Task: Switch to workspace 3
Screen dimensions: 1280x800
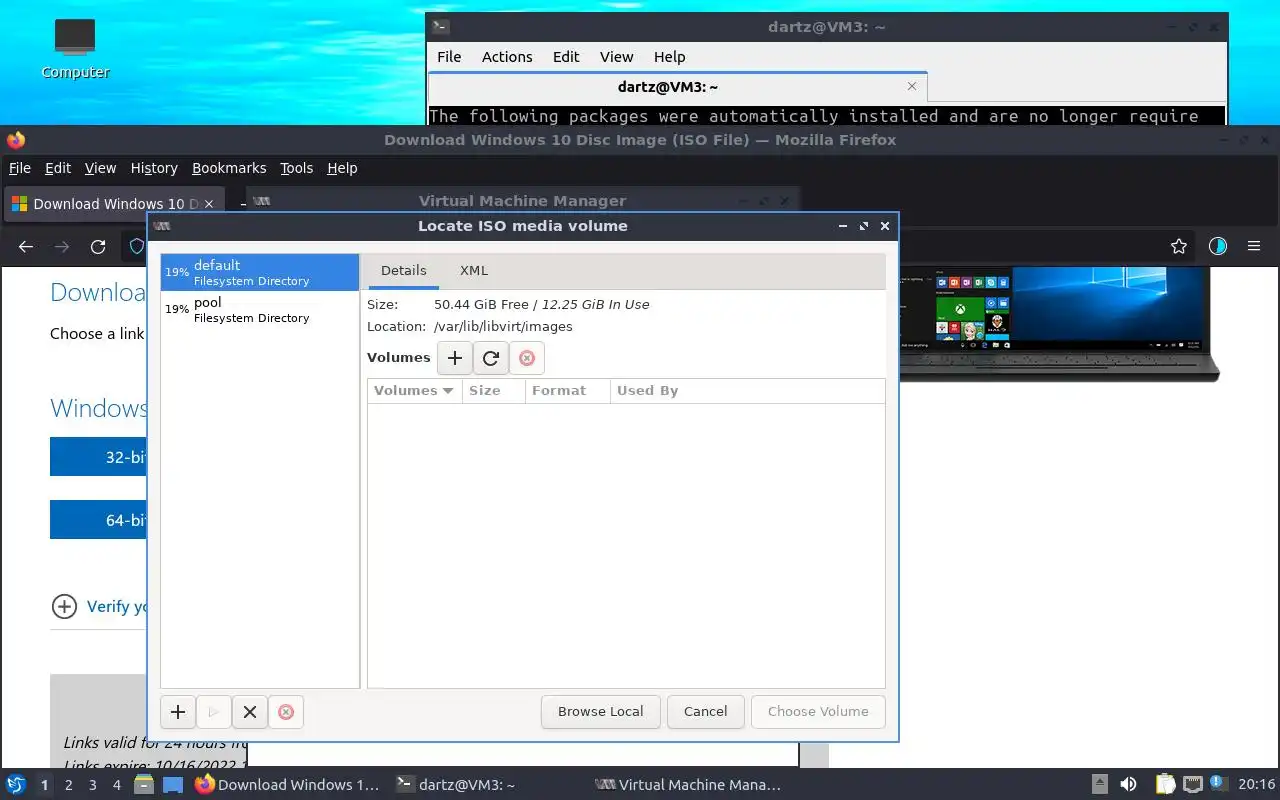Action: 93,785
